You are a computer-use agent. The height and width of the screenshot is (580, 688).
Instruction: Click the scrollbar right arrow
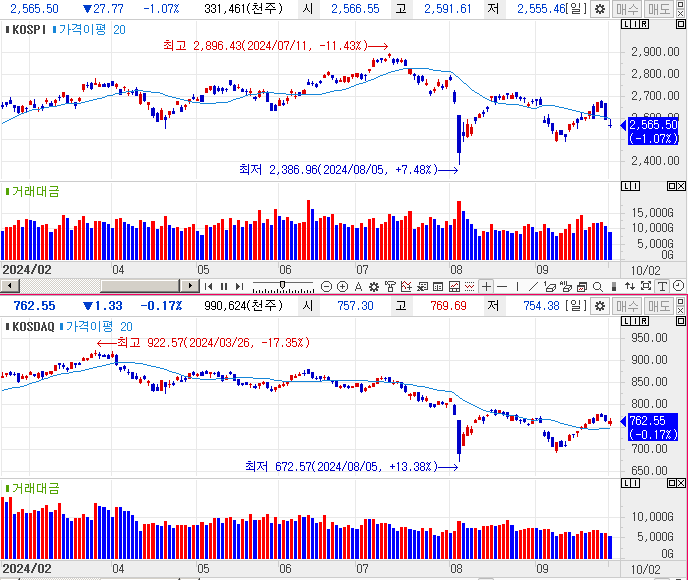190,286
